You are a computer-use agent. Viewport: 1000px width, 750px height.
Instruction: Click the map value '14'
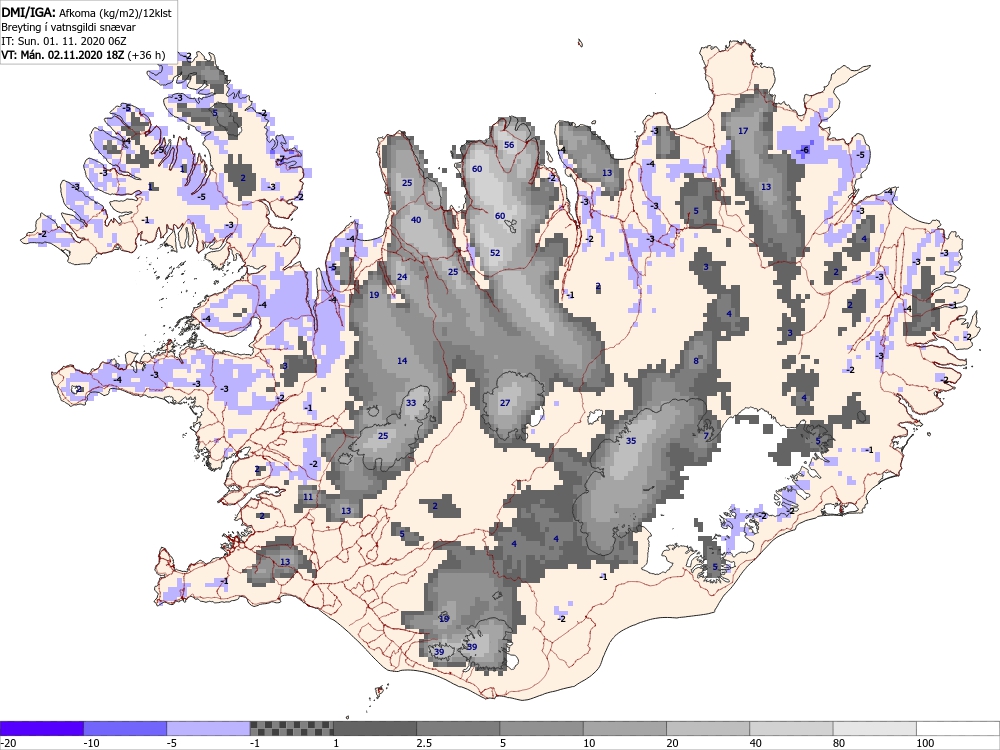tap(402, 361)
